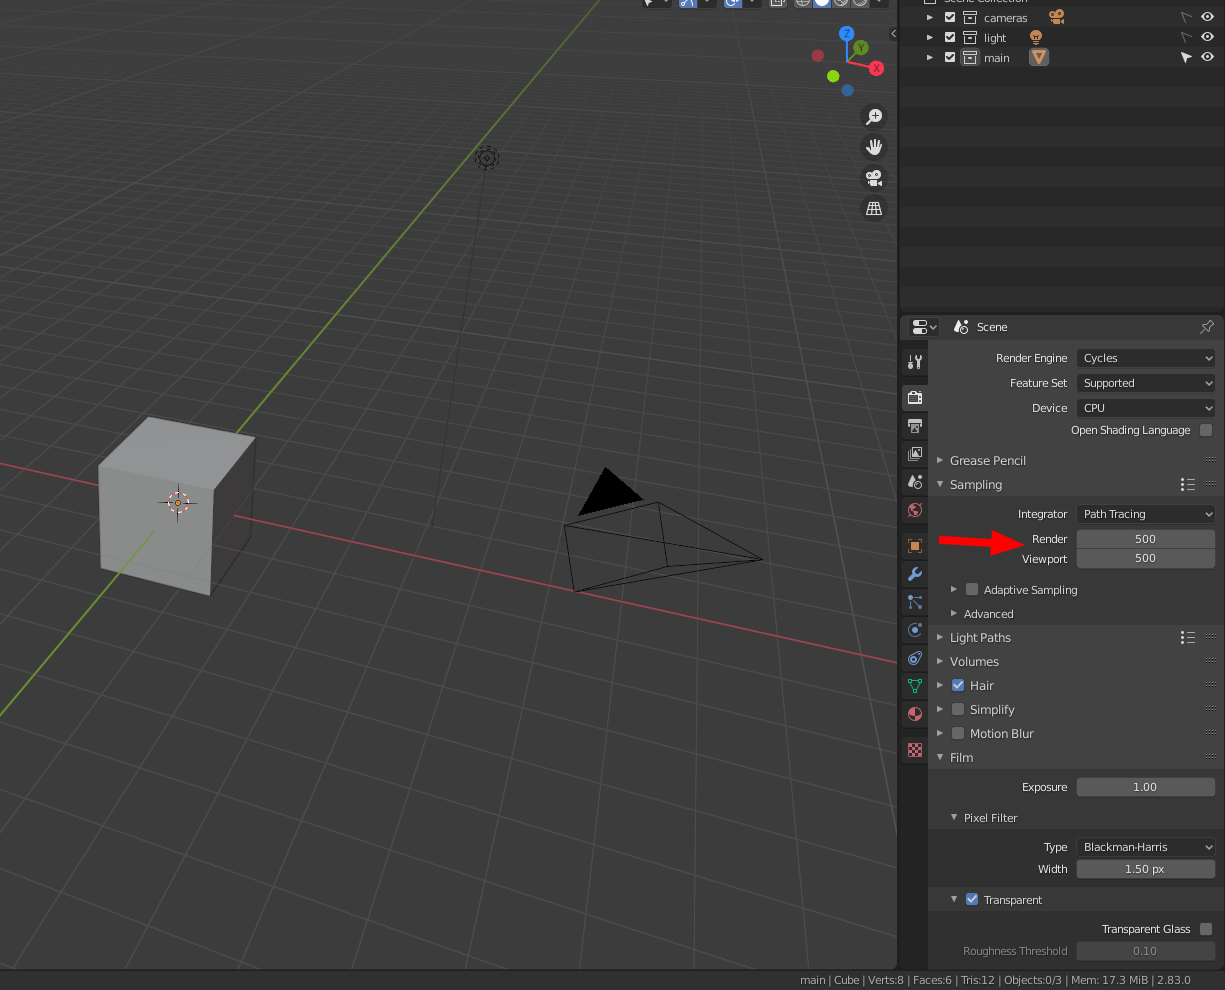This screenshot has width=1225, height=990.
Task: Hide the light collection with eye icon
Action: [x=1207, y=37]
